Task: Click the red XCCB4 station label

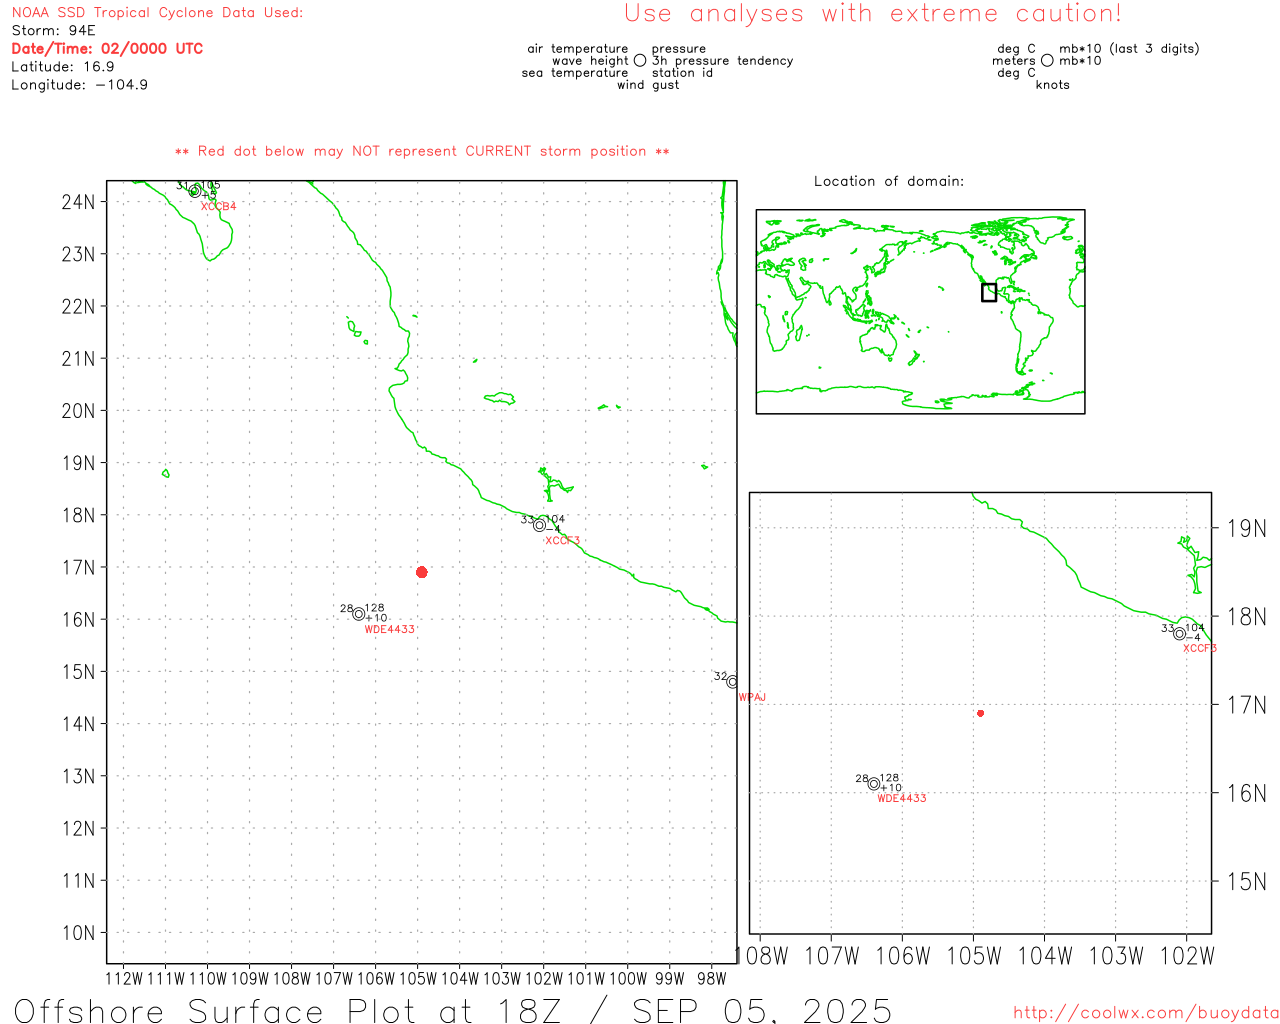Action: [x=219, y=207]
